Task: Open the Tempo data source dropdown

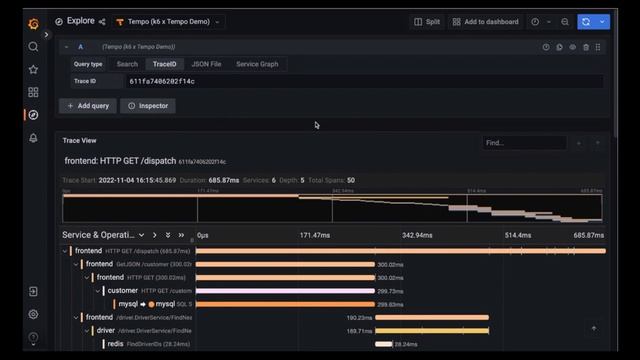Action: point(168,22)
